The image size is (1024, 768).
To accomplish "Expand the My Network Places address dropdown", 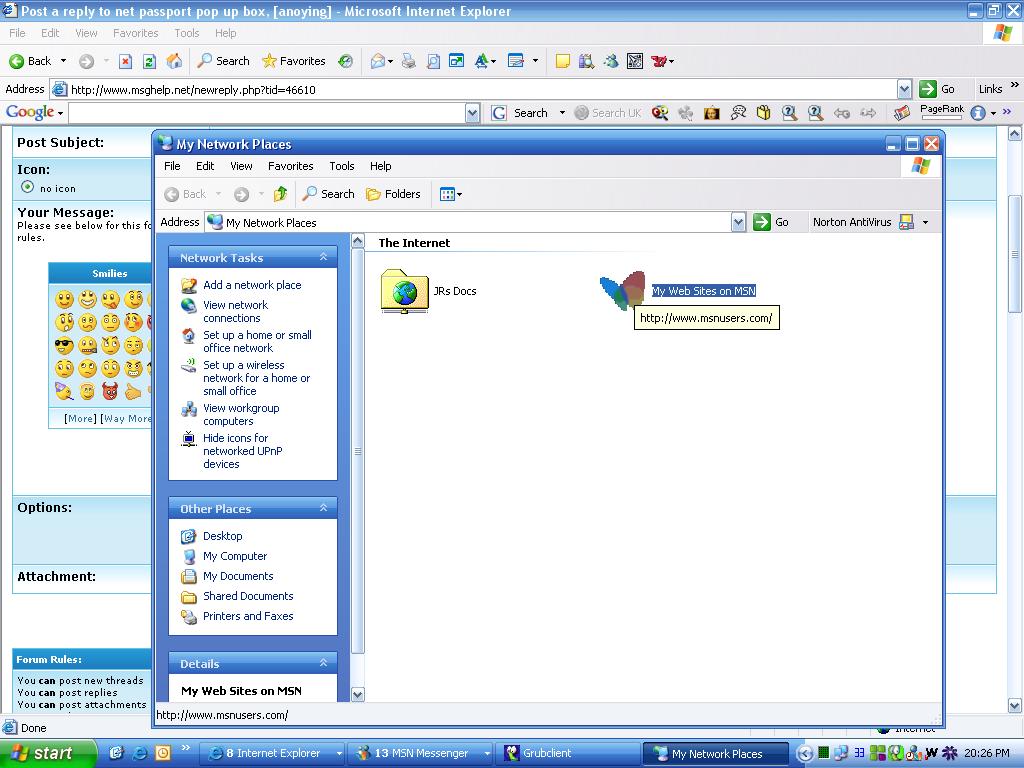I will pos(738,222).
